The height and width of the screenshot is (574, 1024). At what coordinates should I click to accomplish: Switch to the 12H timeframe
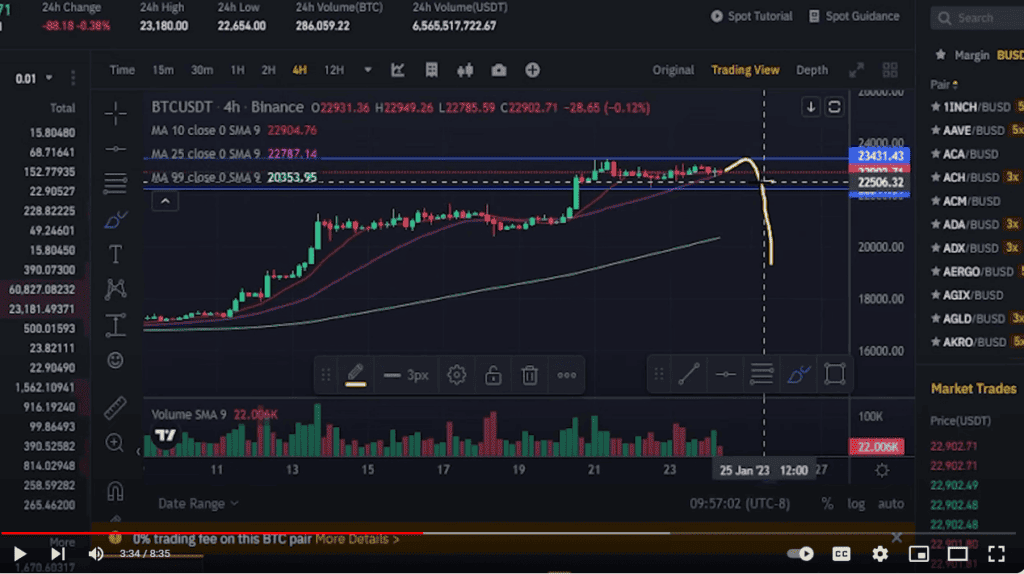(x=334, y=70)
